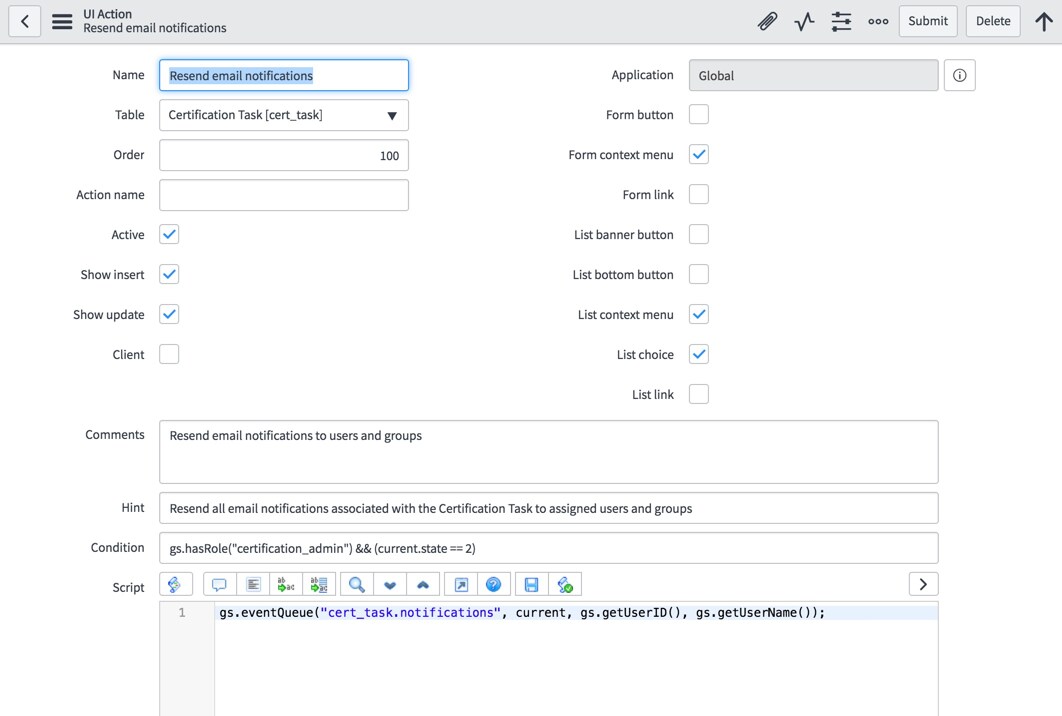
Task: Click the Application field showing Global
Action: 813,75
